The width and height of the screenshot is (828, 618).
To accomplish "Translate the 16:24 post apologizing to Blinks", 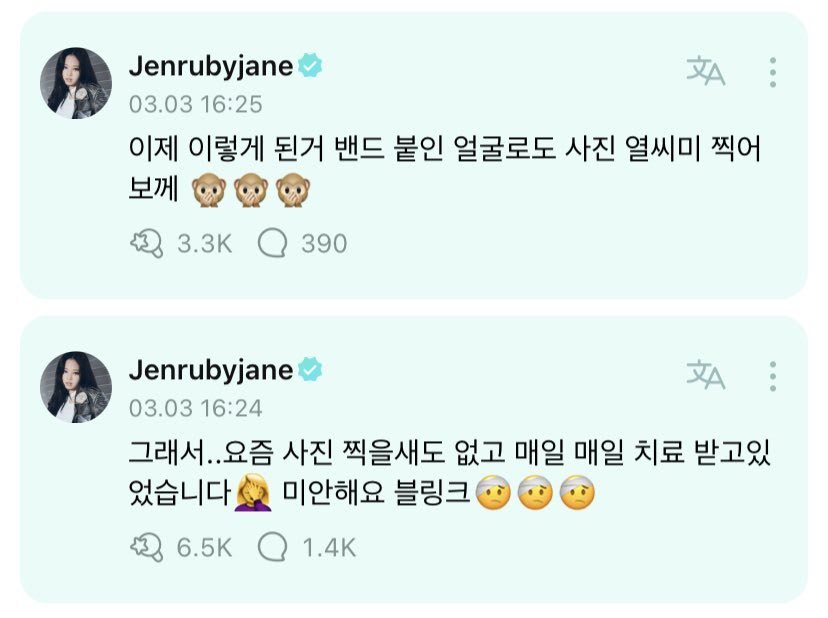I will click(705, 374).
